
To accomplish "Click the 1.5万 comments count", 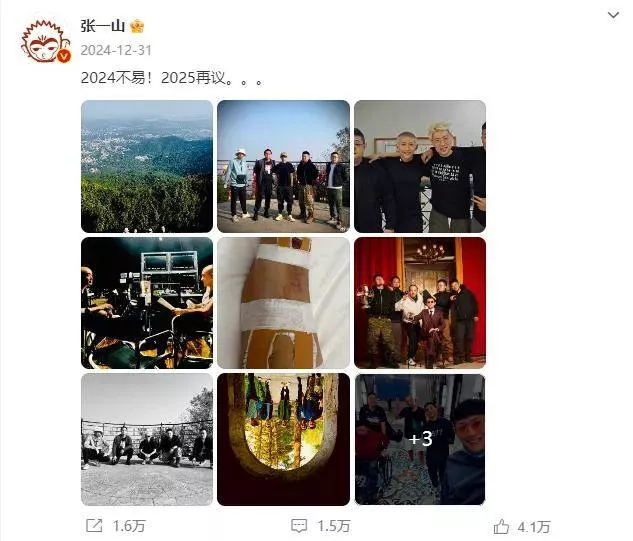I will pyautogui.click(x=333, y=526).
